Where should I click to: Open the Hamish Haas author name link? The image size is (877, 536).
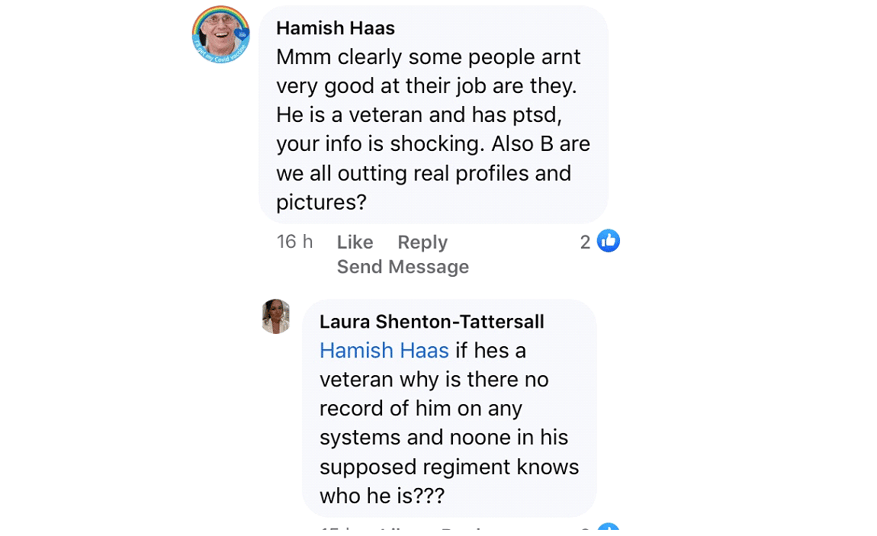[x=335, y=28]
